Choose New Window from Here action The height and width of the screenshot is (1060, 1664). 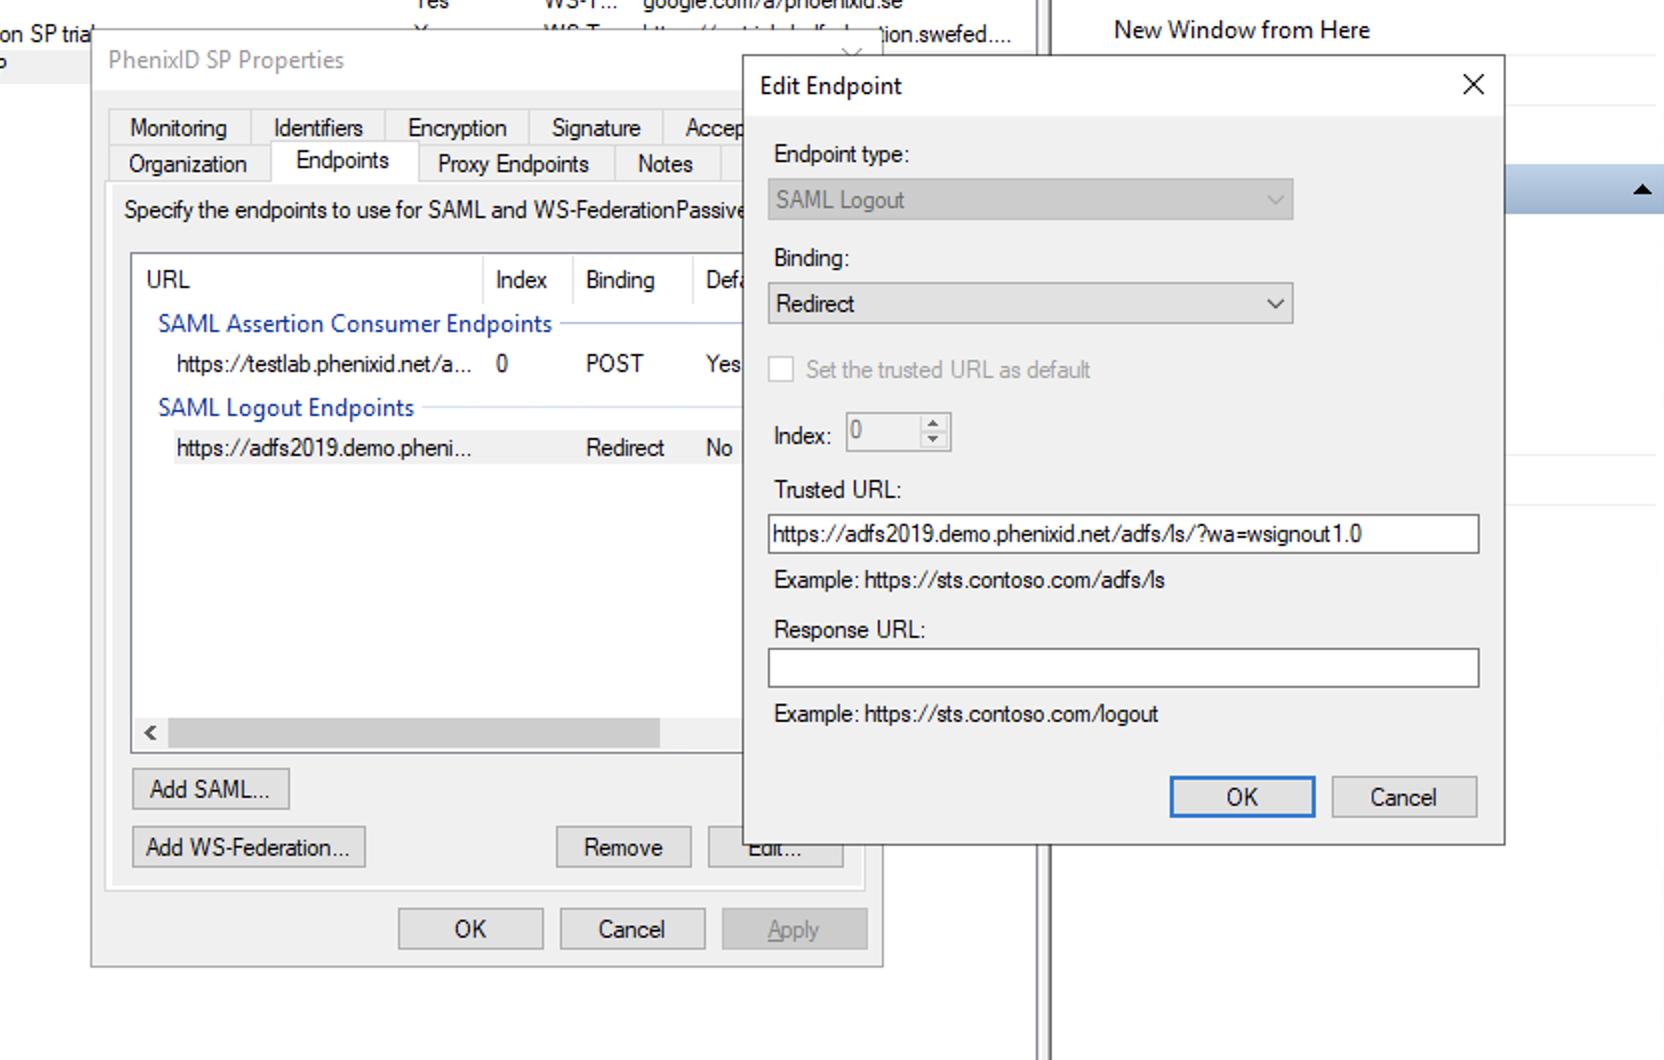(x=1242, y=30)
